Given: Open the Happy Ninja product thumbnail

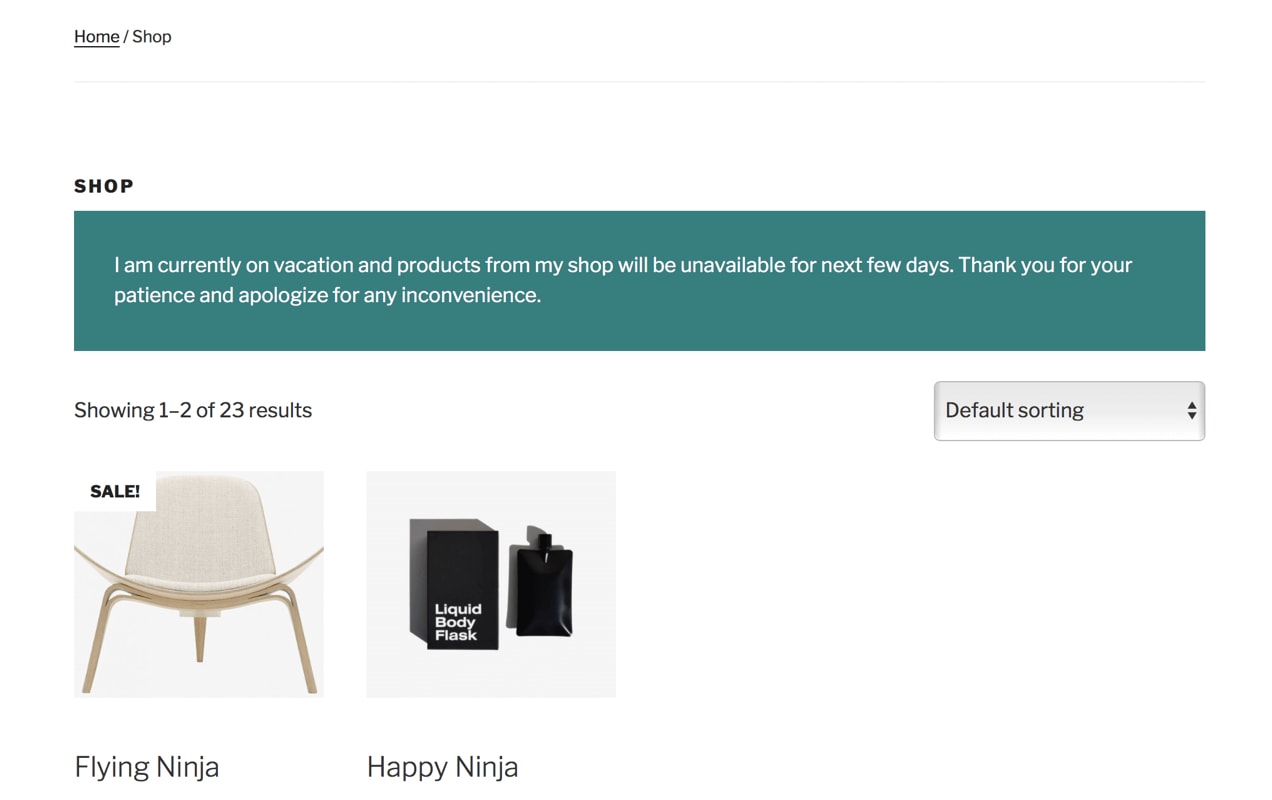Looking at the screenshot, I should point(491,584).
